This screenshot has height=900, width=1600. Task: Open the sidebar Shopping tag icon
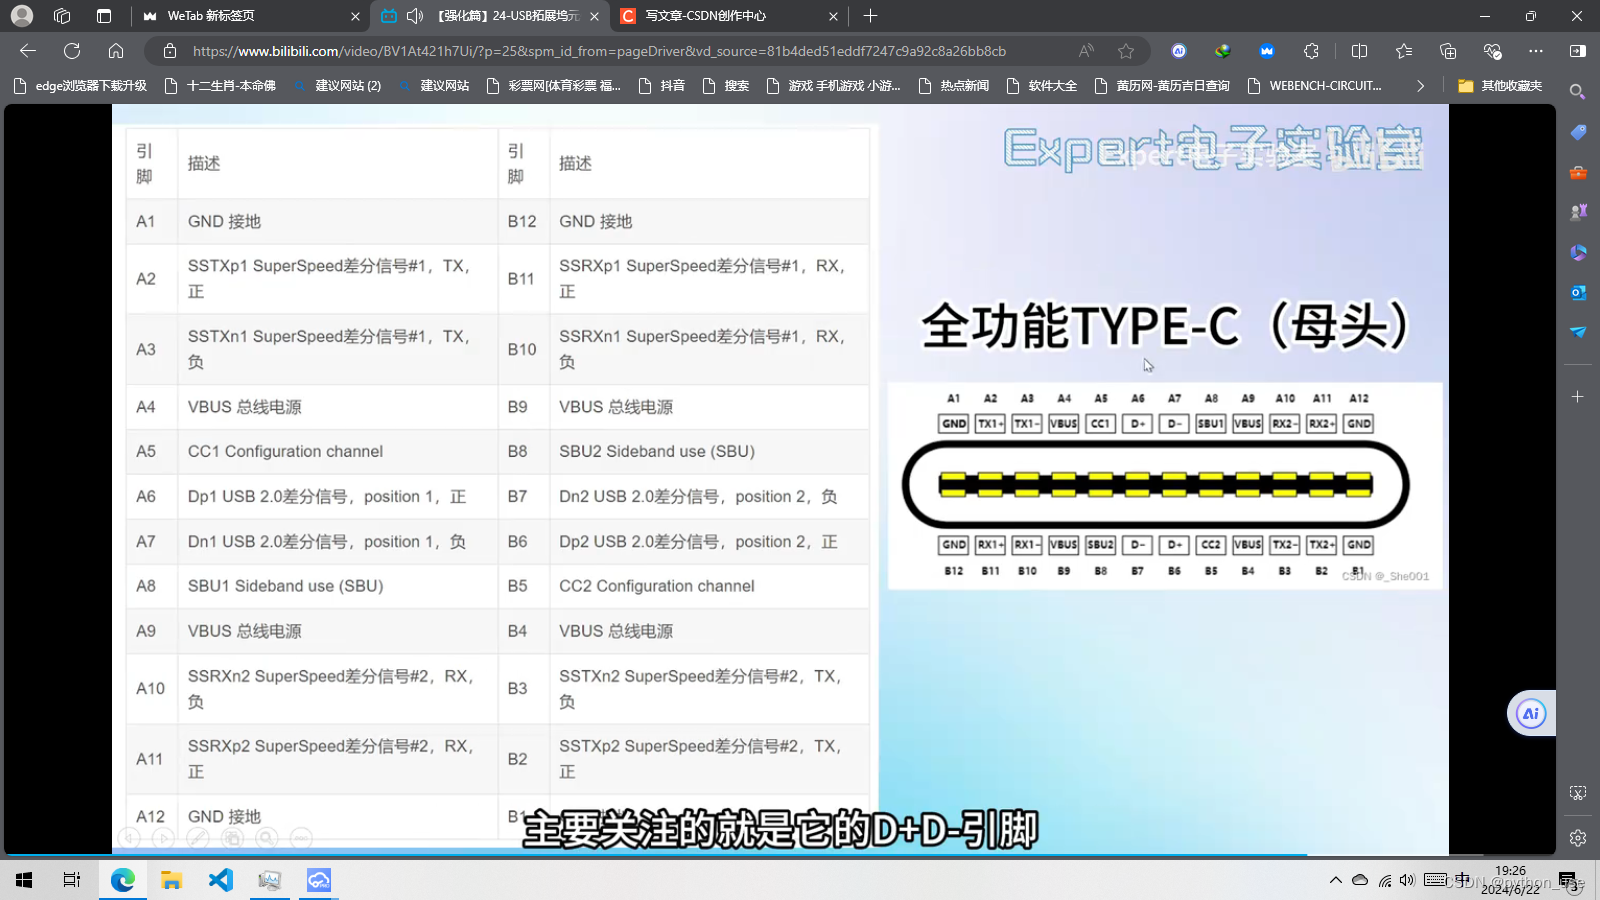pos(1578,132)
